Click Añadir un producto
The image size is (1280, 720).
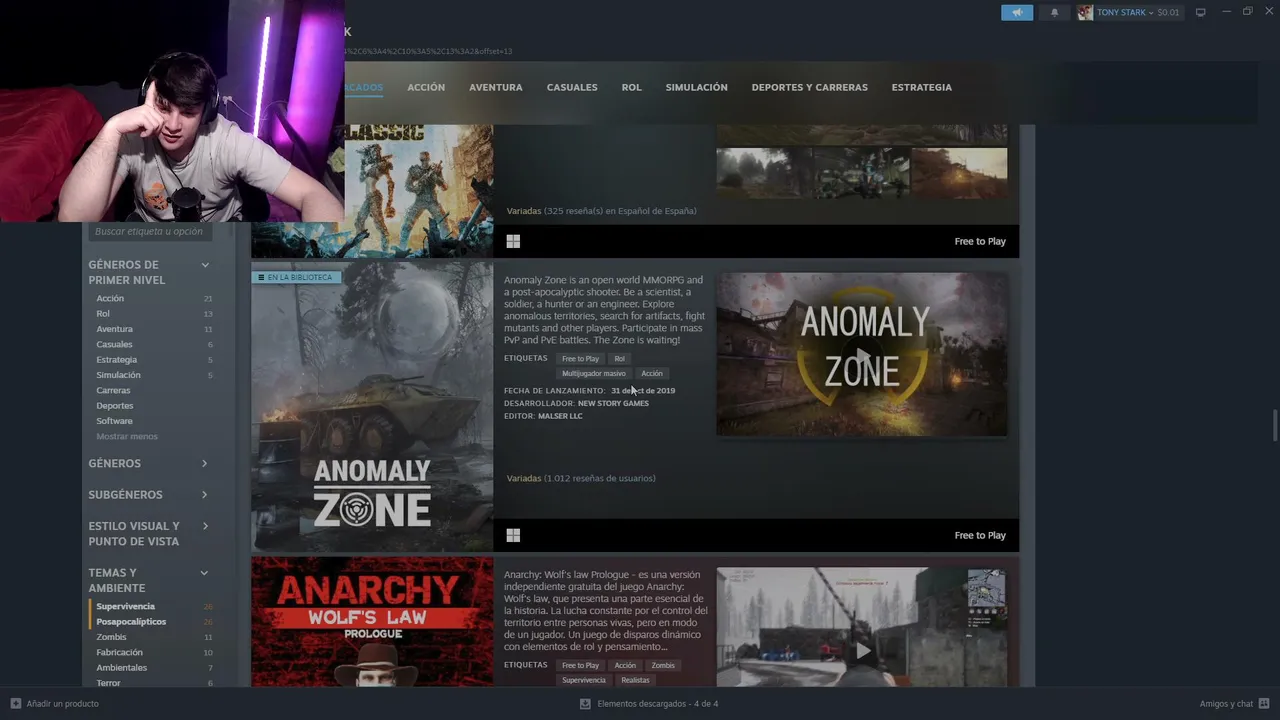[62, 703]
